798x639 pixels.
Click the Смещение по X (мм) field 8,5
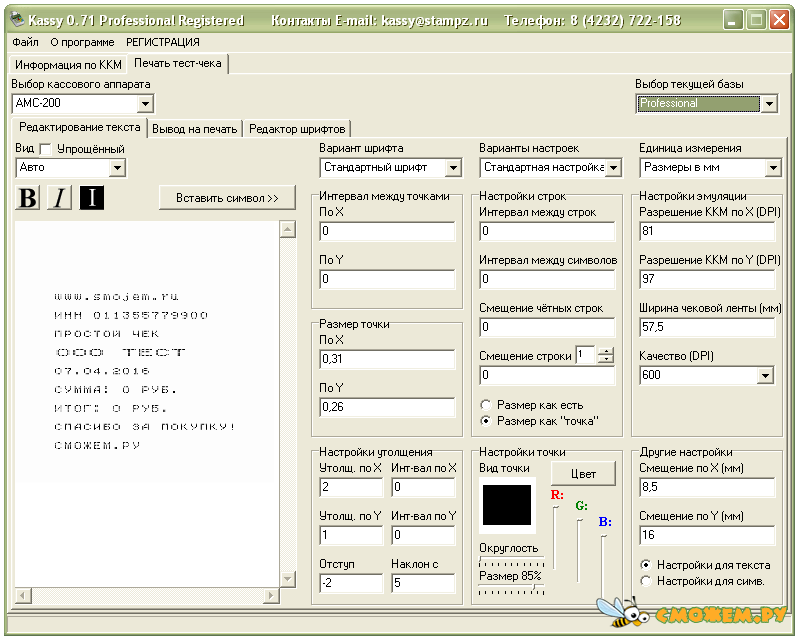707,487
